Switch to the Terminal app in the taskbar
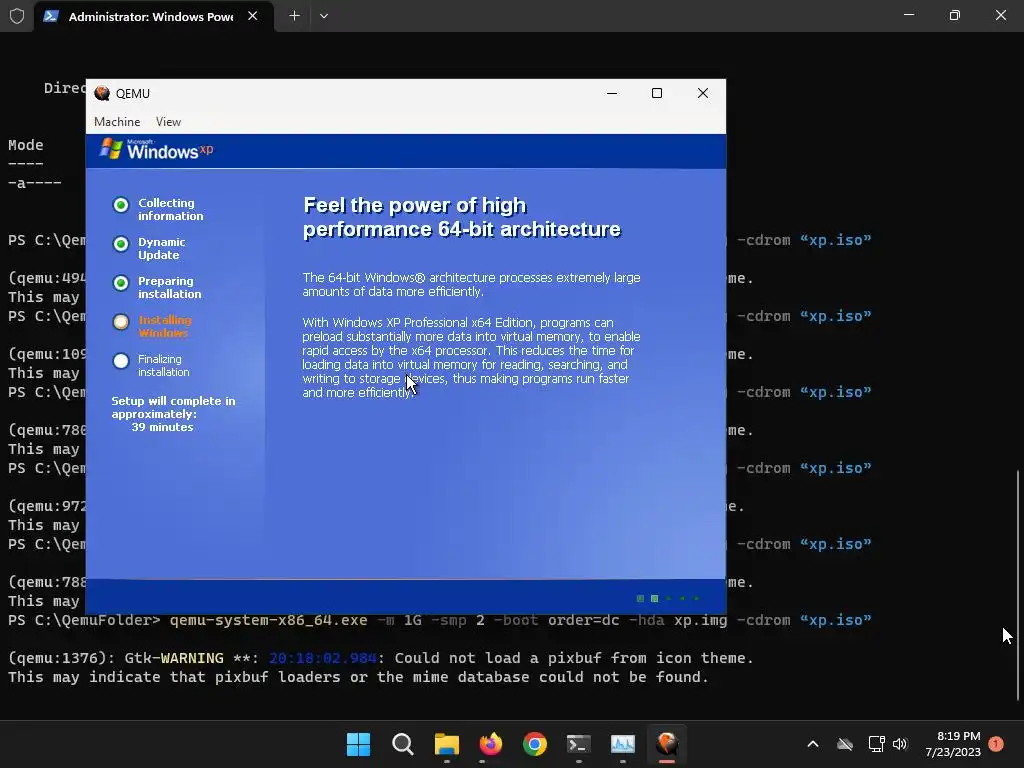 point(579,744)
